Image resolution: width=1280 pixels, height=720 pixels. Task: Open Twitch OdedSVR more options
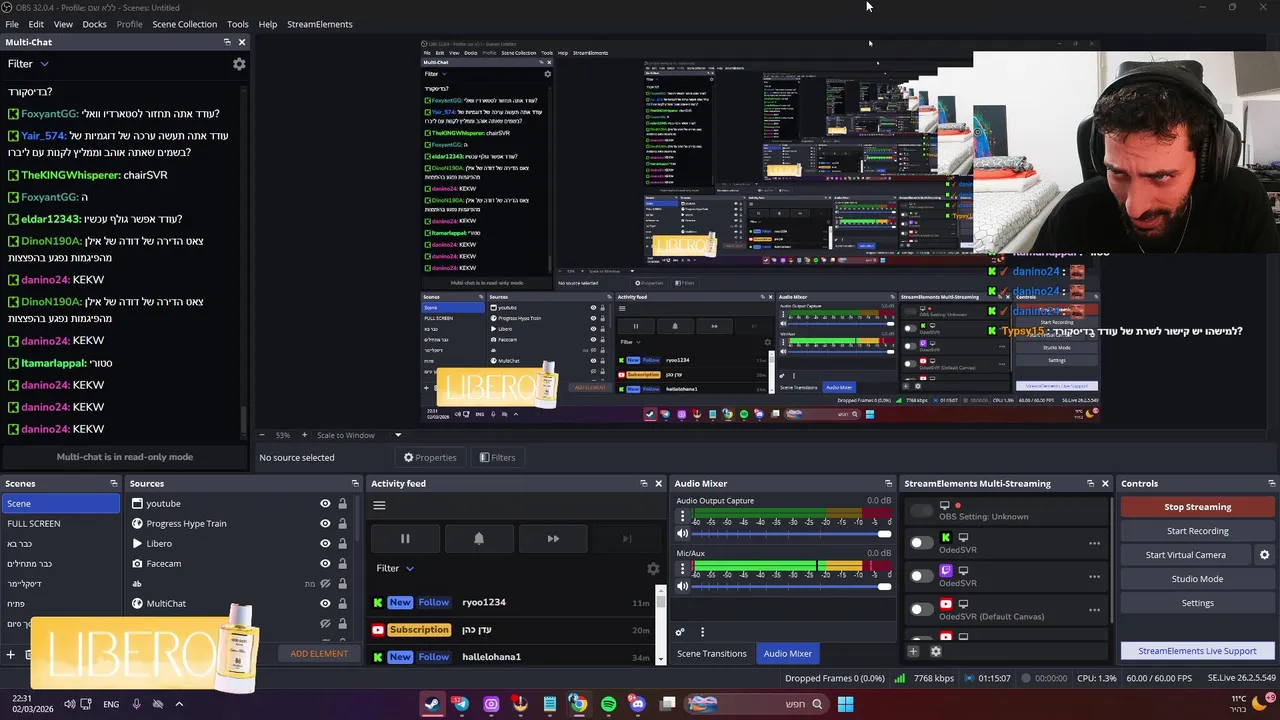(x=1094, y=577)
